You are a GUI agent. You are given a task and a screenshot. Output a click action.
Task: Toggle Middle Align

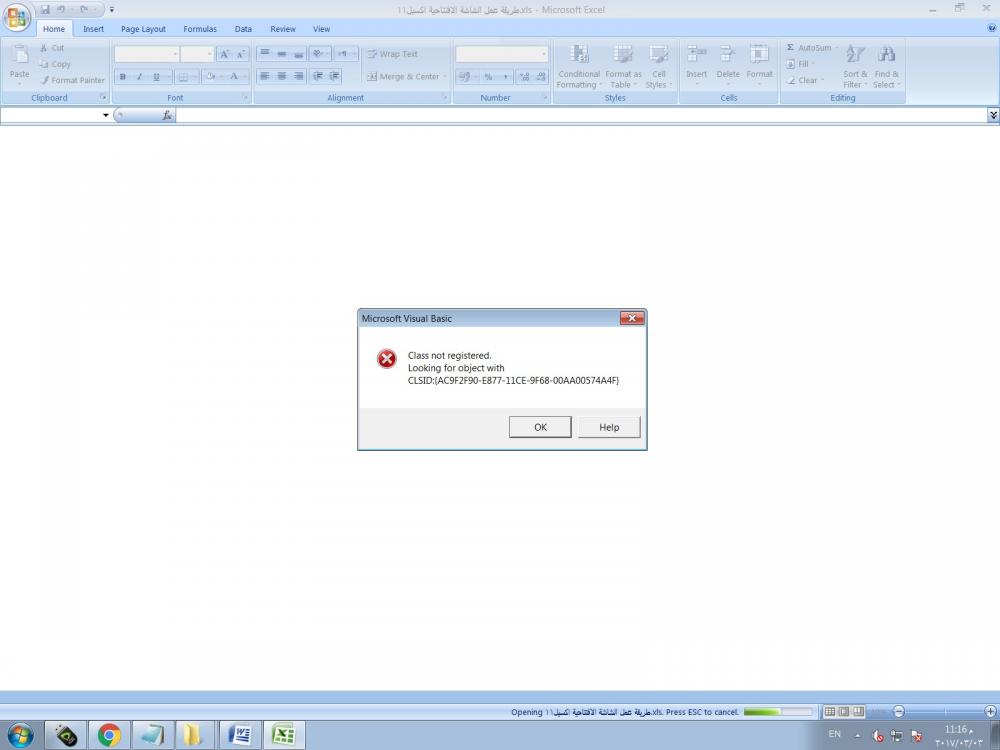281,54
